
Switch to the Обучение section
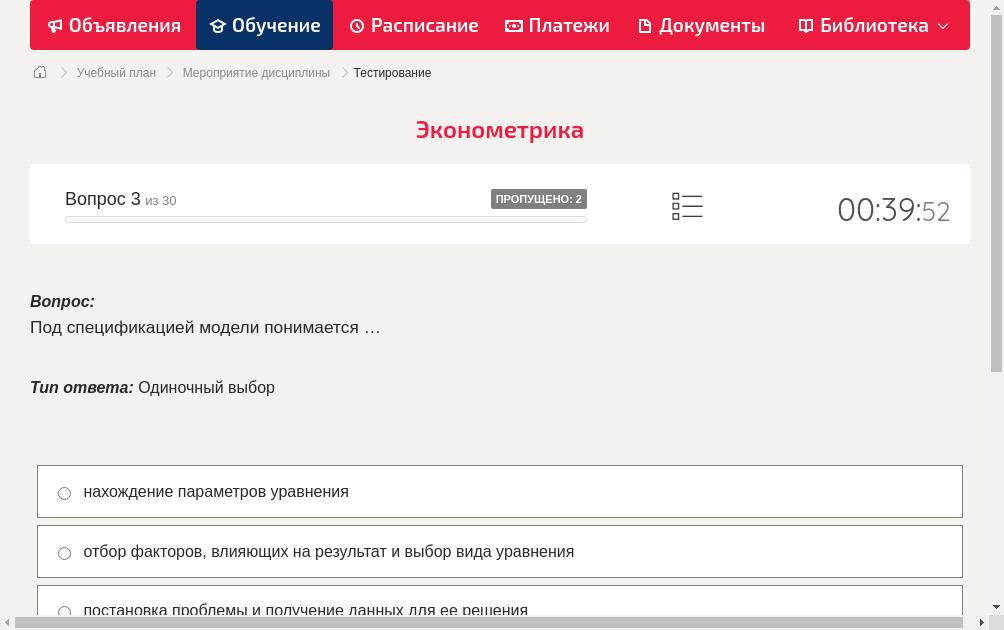coord(264,25)
